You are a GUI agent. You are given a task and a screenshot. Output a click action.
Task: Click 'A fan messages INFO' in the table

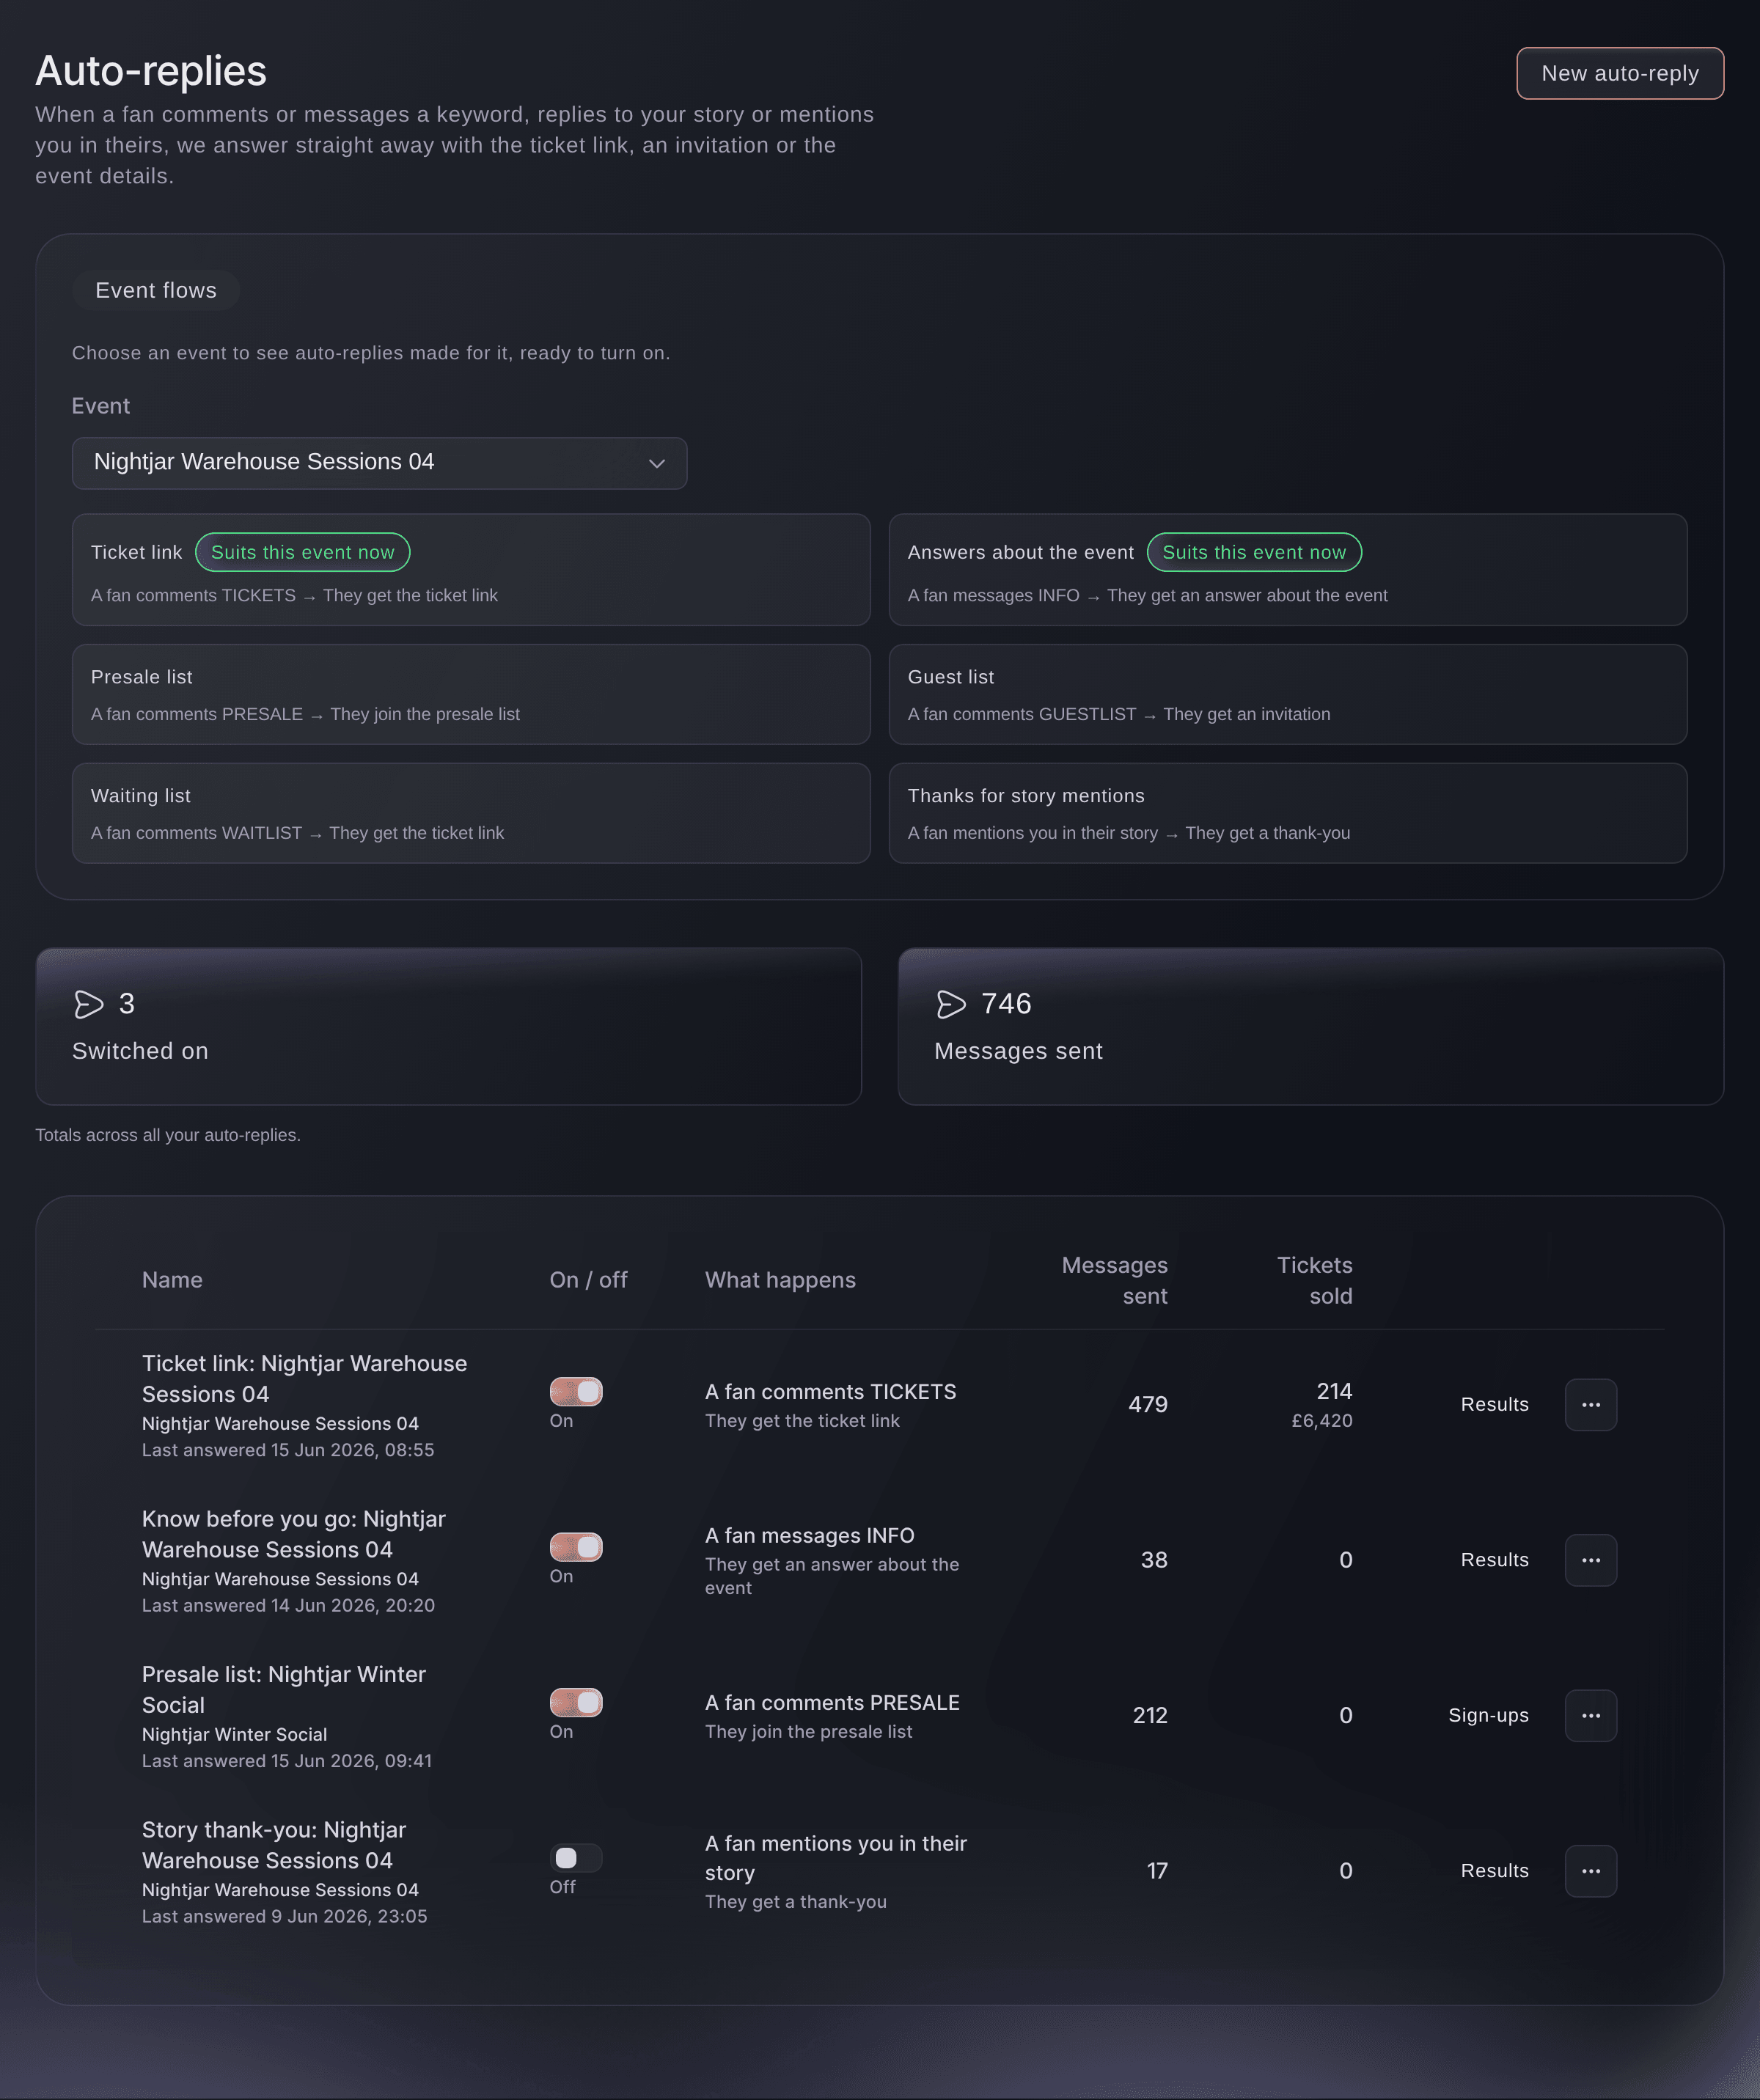[x=809, y=1535]
